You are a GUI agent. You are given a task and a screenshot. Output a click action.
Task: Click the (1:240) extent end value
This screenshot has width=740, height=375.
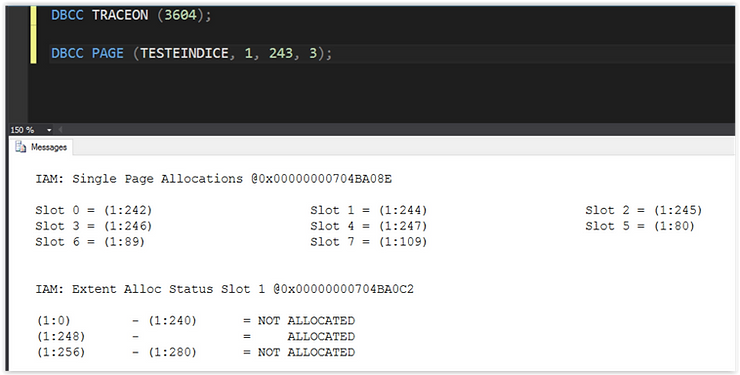point(172,321)
